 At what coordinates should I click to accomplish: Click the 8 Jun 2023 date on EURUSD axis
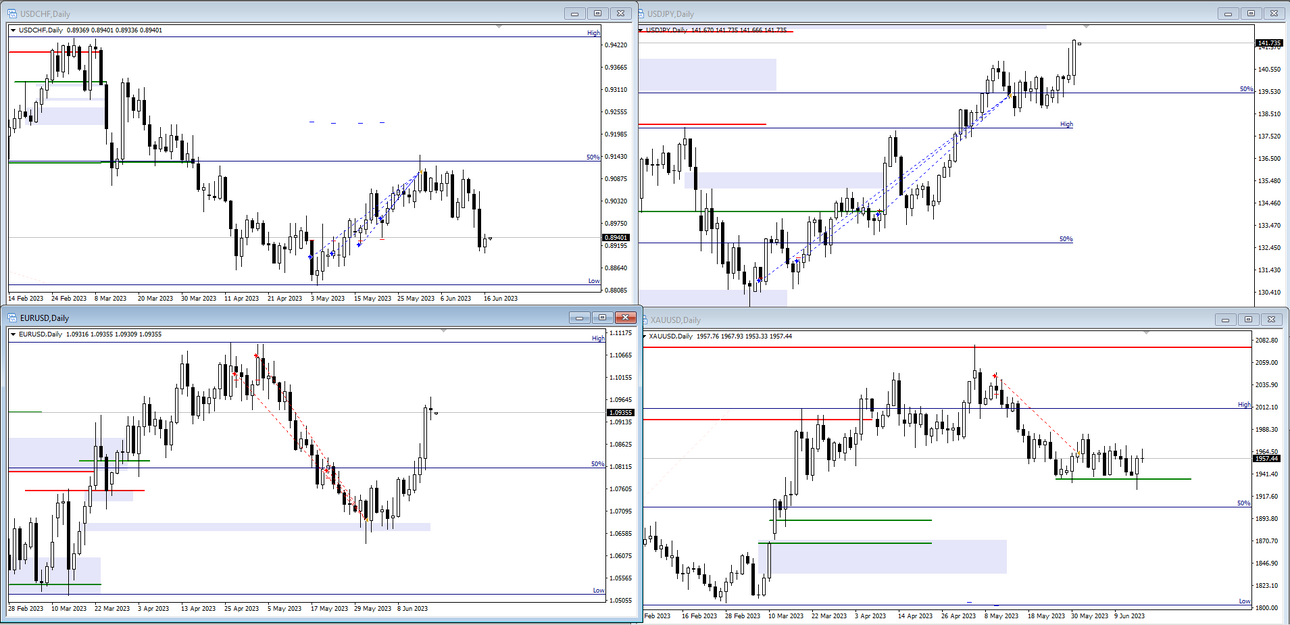click(x=413, y=607)
